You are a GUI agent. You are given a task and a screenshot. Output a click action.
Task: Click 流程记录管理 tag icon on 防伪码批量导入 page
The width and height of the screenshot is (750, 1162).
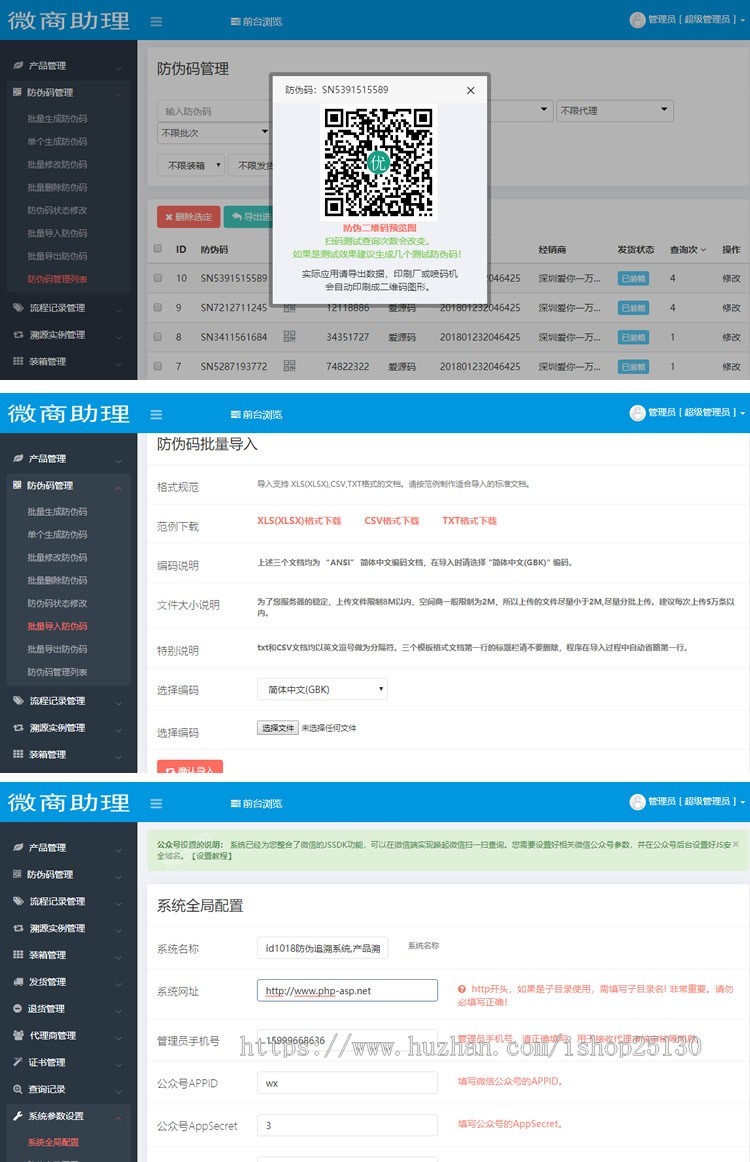[x=18, y=700]
